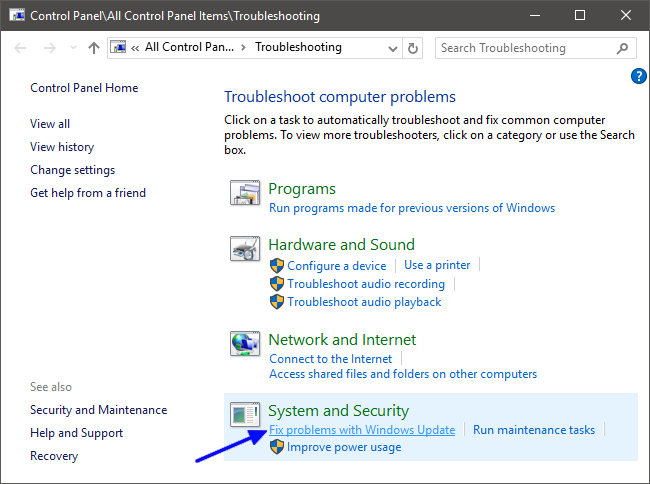The width and height of the screenshot is (650, 484).
Task: Minimize the Troubleshooting window
Action: [x=535, y=15]
